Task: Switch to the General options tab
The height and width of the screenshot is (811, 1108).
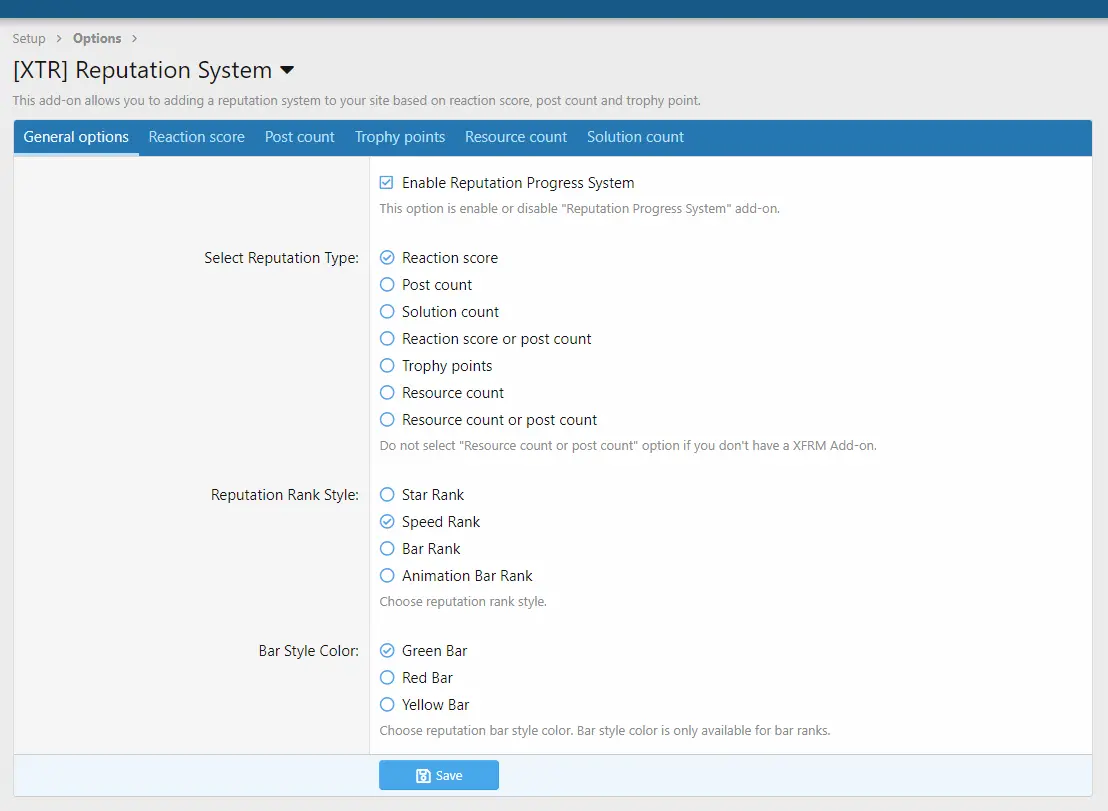Action: [x=76, y=137]
